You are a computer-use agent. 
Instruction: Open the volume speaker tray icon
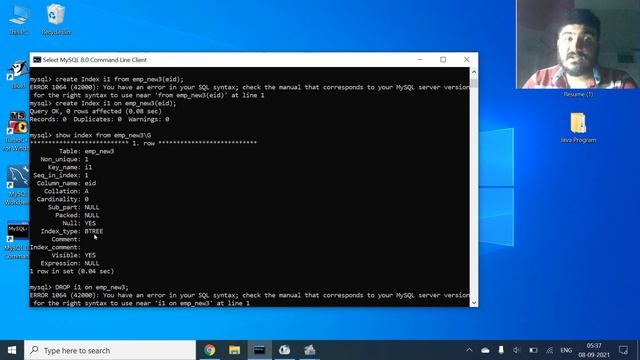pos(517,350)
